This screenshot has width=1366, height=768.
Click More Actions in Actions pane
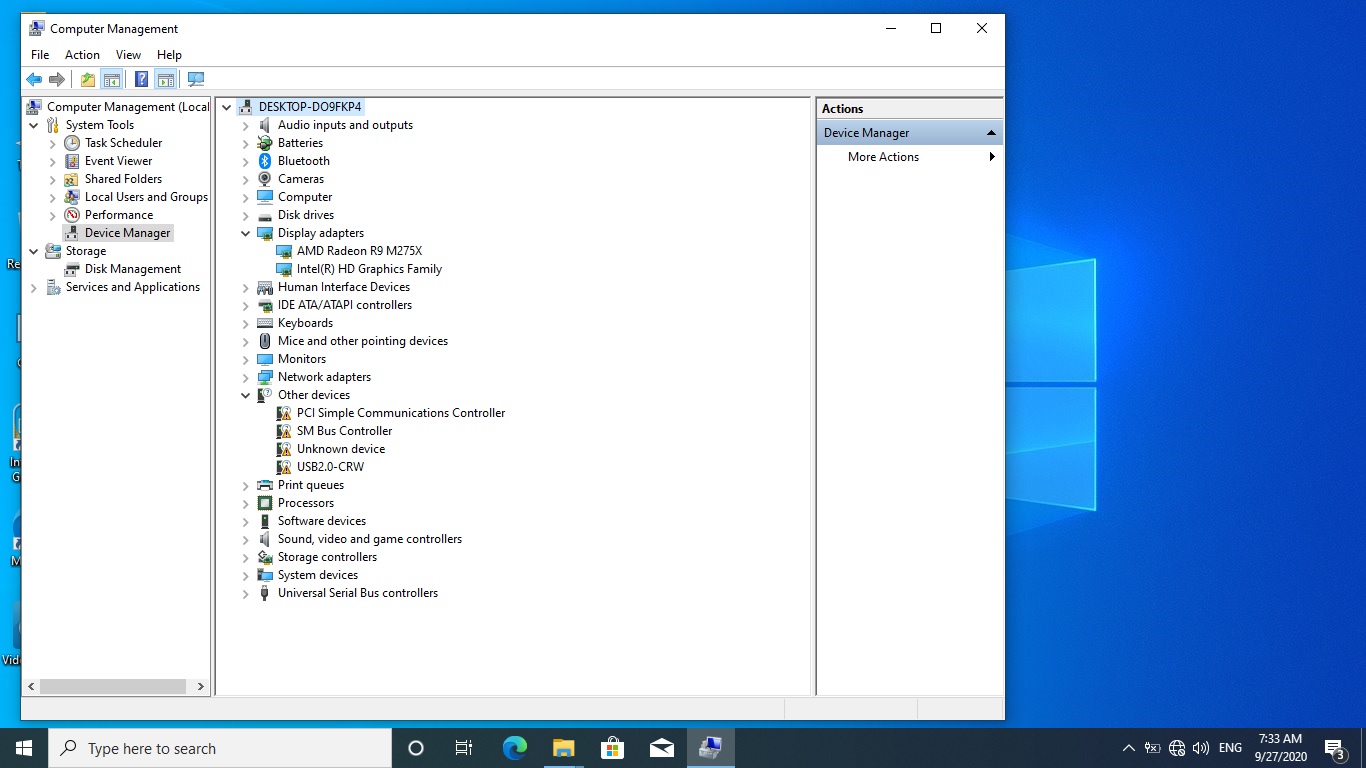(883, 157)
